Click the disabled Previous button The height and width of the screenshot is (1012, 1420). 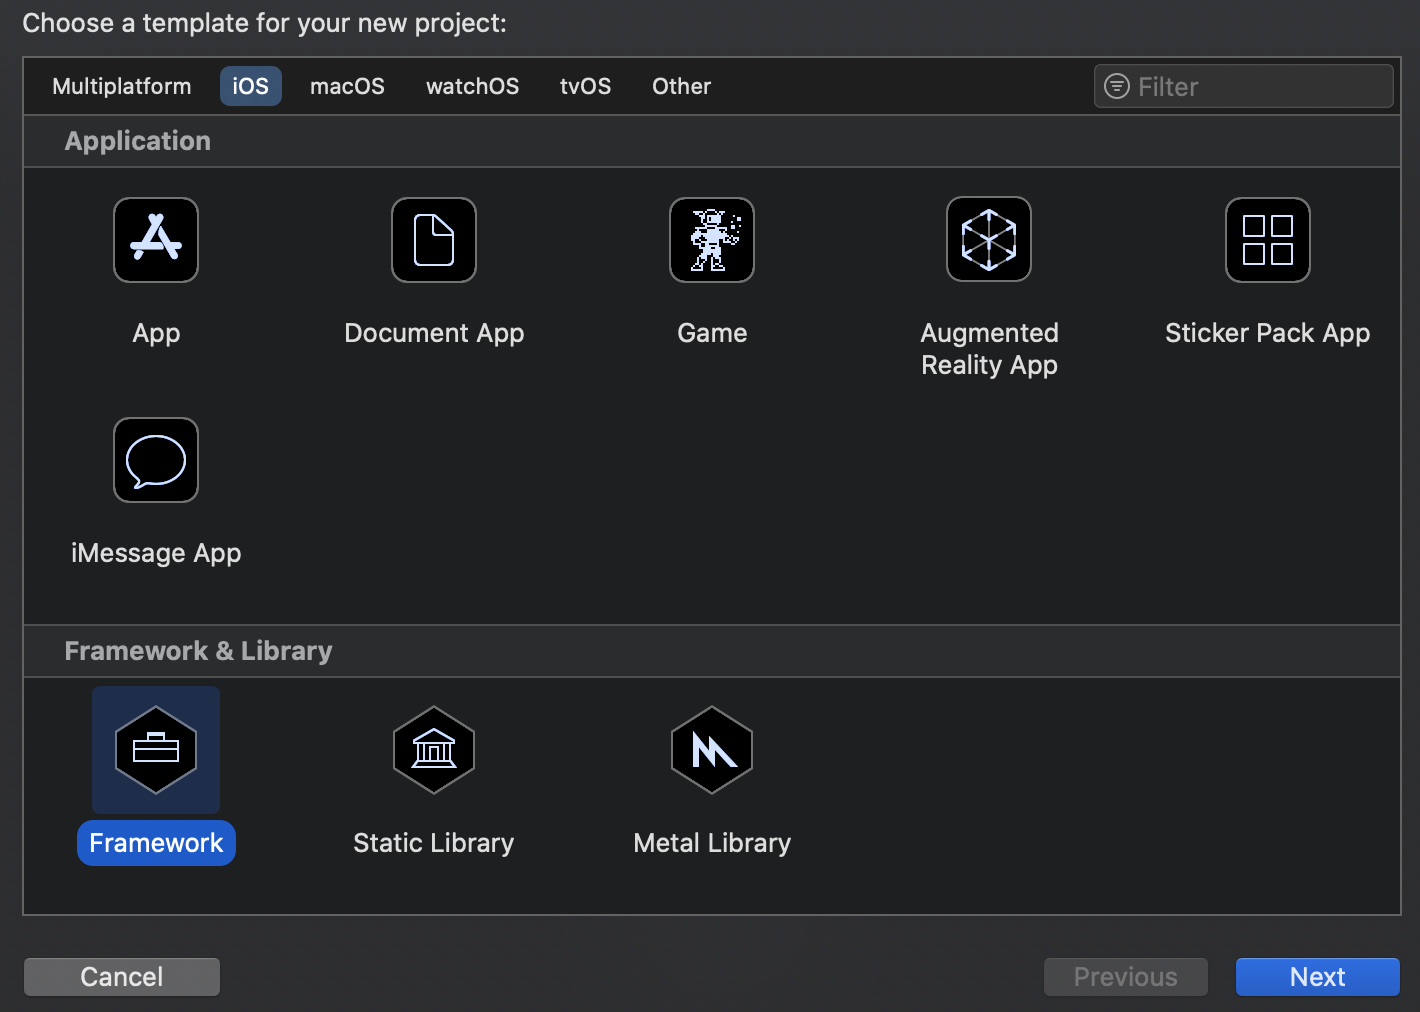[x=1126, y=977]
